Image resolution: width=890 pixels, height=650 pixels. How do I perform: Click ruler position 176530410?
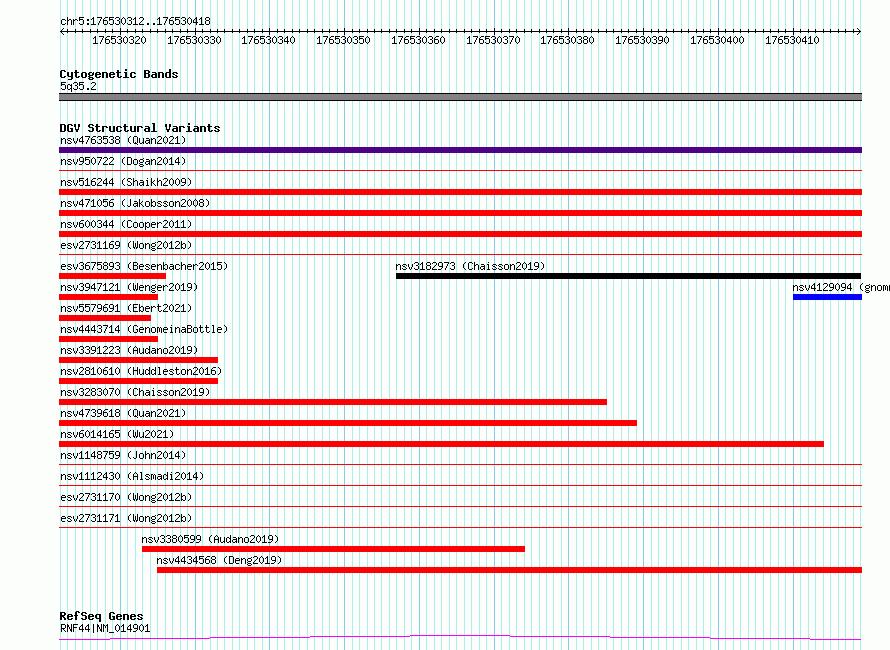point(792,40)
